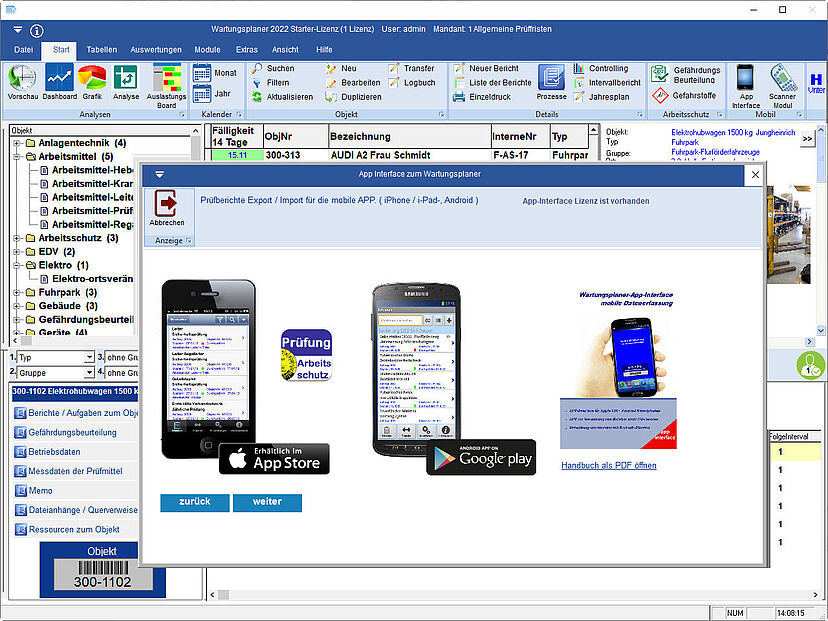The width and height of the screenshot is (828, 621).
Task: Open the Vorschau clock icon
Action: click(23, 78)
